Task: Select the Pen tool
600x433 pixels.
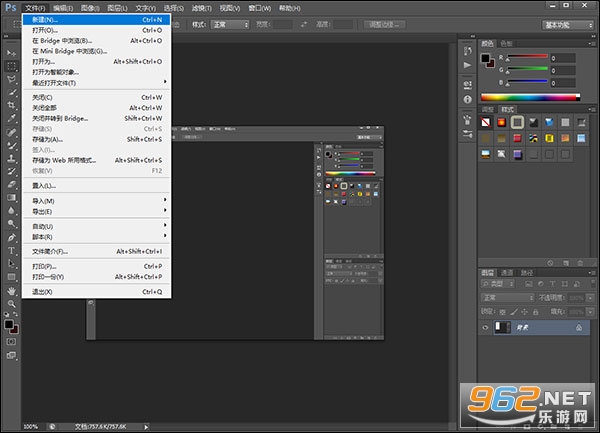Action: tap(11, 238)
